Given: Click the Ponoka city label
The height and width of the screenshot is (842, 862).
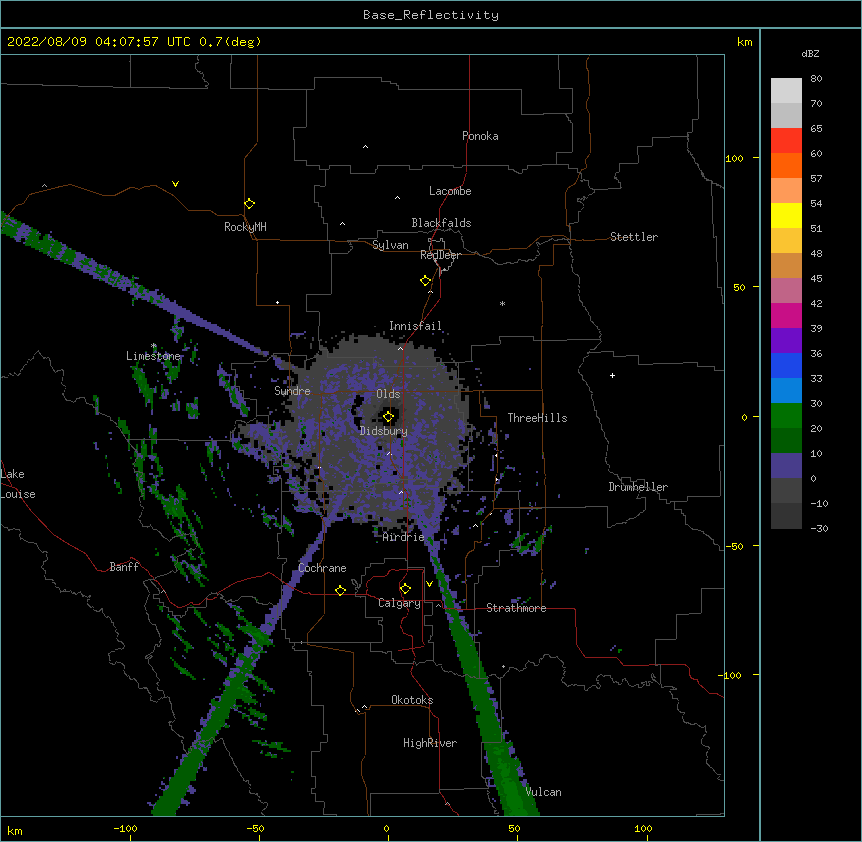Looking at the screenshot, I should tap(480, 136).
